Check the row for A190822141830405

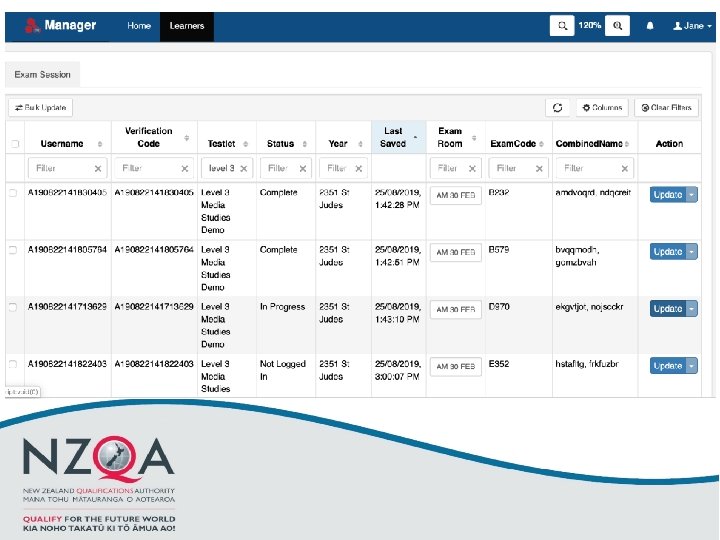(13, 193)
